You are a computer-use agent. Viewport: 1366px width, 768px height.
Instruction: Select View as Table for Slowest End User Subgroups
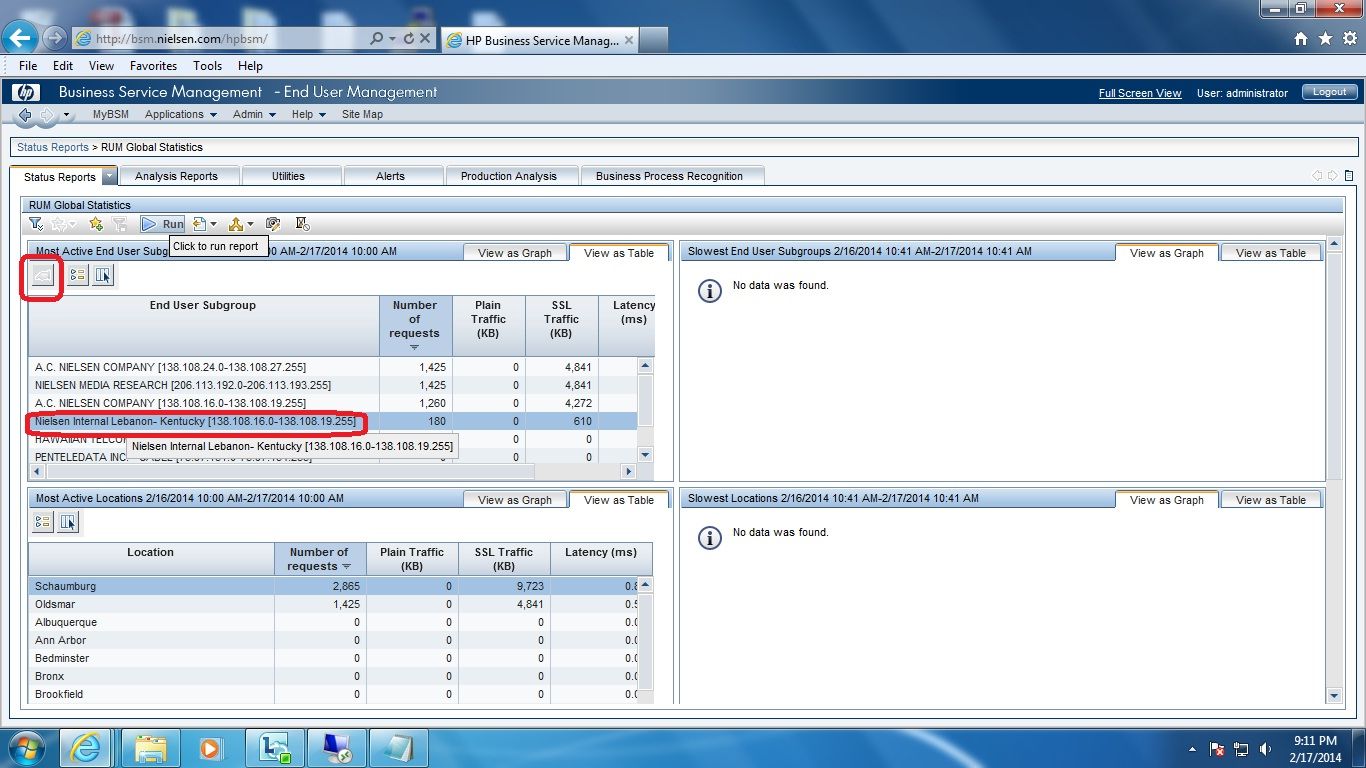1271,253
